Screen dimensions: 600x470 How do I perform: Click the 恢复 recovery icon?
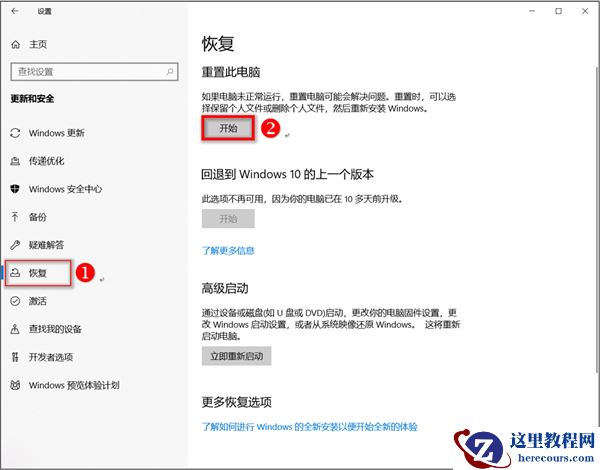pyautogui.click(x=15, y=273)
